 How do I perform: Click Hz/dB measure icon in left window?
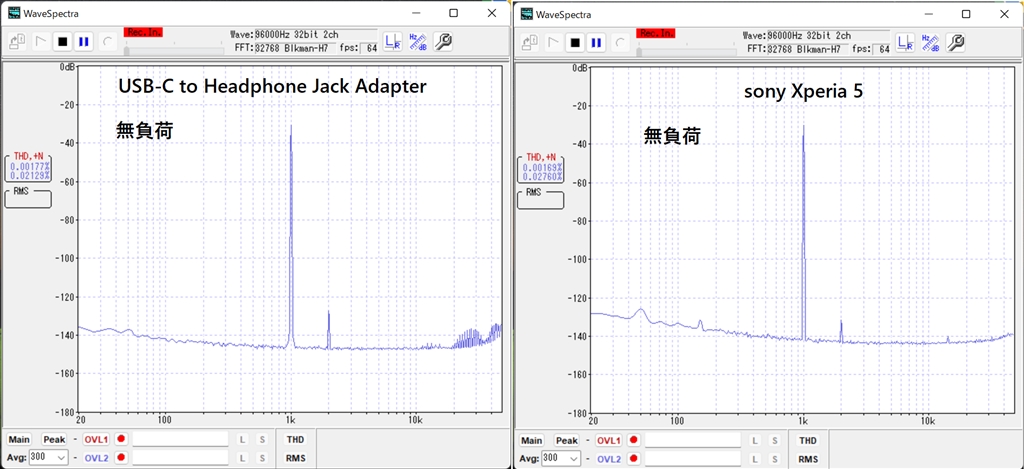(x=417, y=42)
